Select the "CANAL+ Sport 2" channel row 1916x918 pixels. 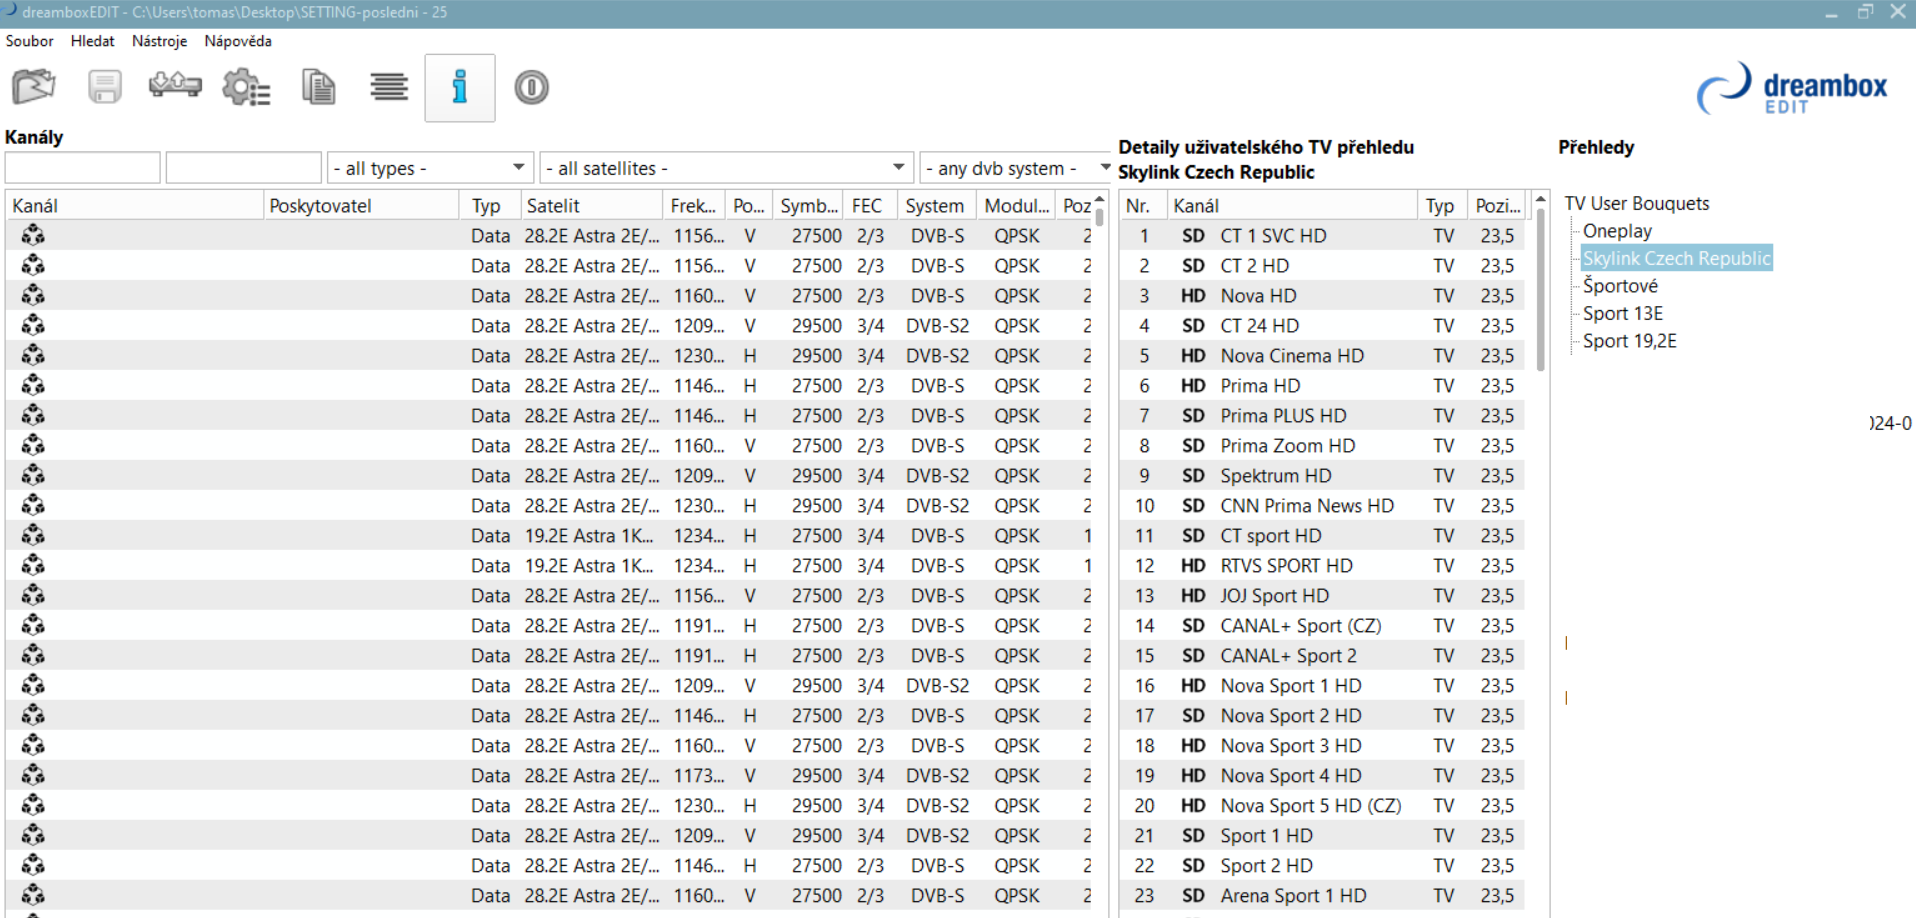[1324, 656]
